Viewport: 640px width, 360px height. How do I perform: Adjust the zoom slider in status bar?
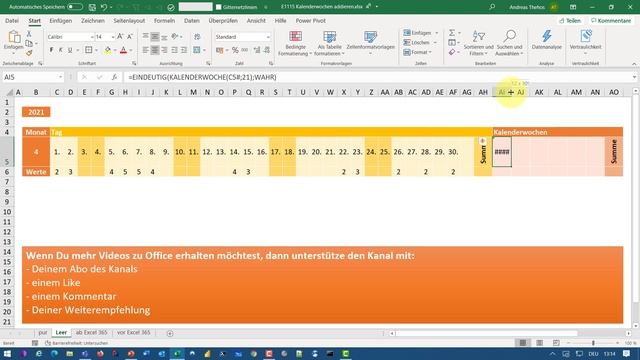(593, 343)
